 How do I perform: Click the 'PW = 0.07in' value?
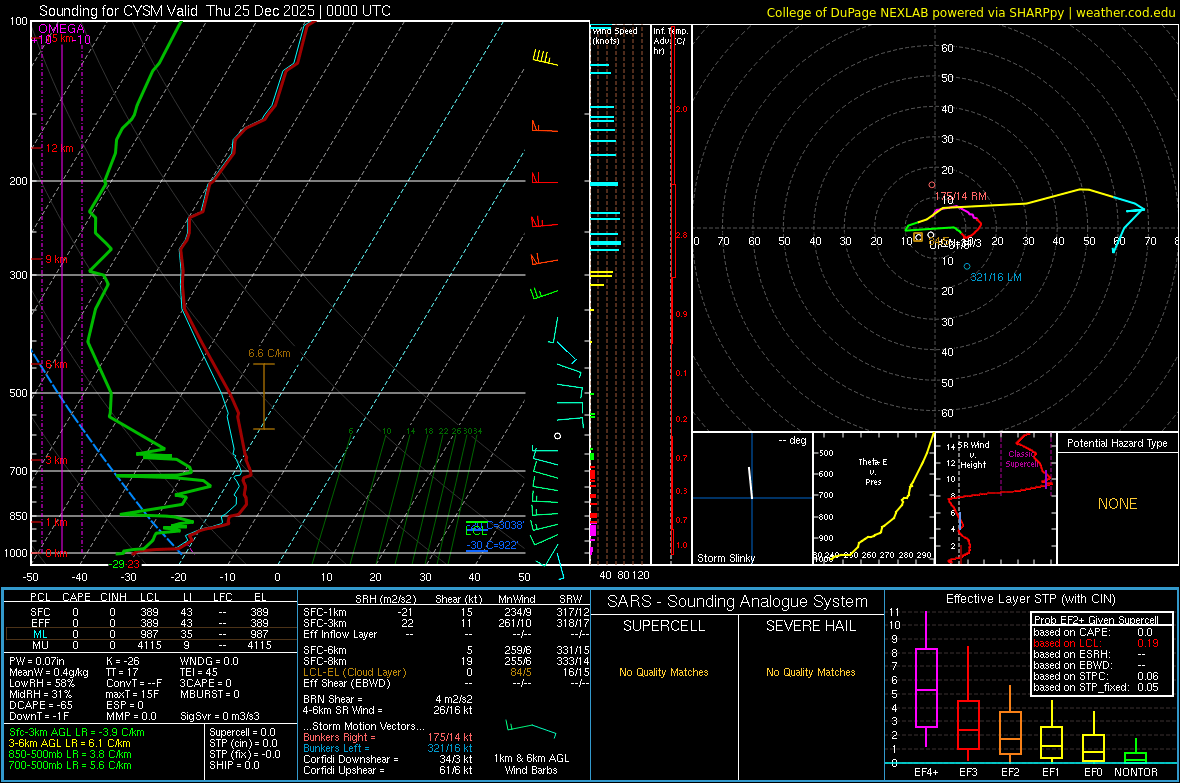[x=37, y=661]
